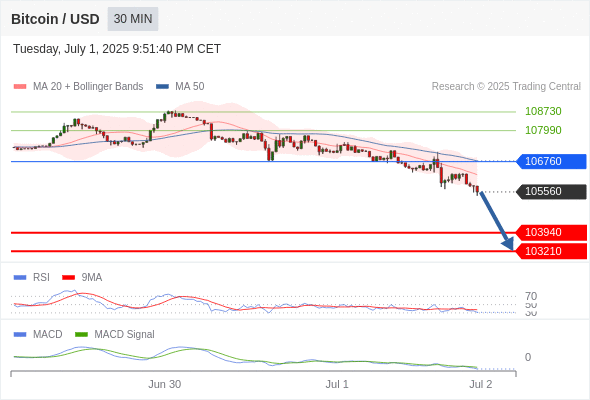Click the RSI 70 level label

pos(531,296)
